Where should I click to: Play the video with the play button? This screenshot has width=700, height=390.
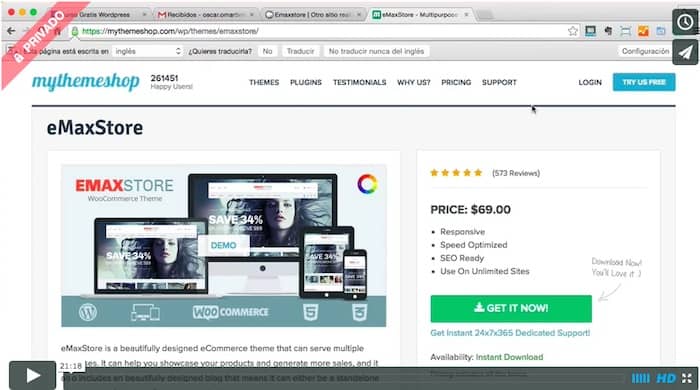[33, 376]
